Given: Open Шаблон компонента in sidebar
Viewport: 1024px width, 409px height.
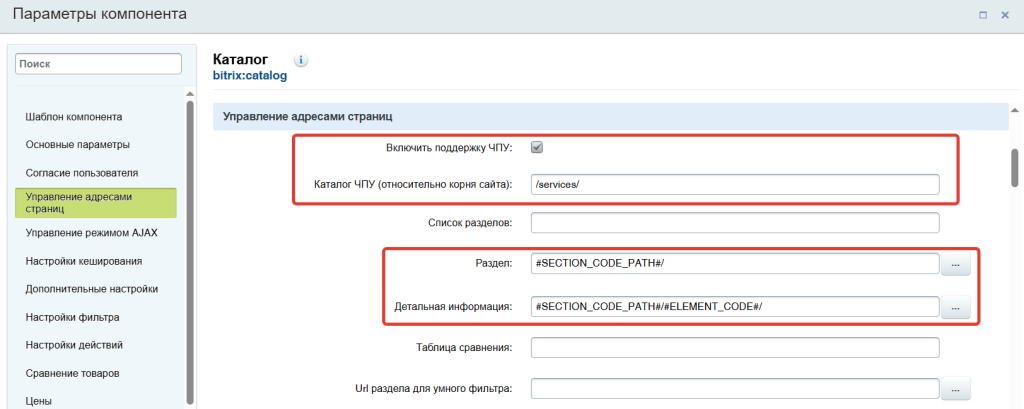Looking at the screenshot, I should 74,116.
